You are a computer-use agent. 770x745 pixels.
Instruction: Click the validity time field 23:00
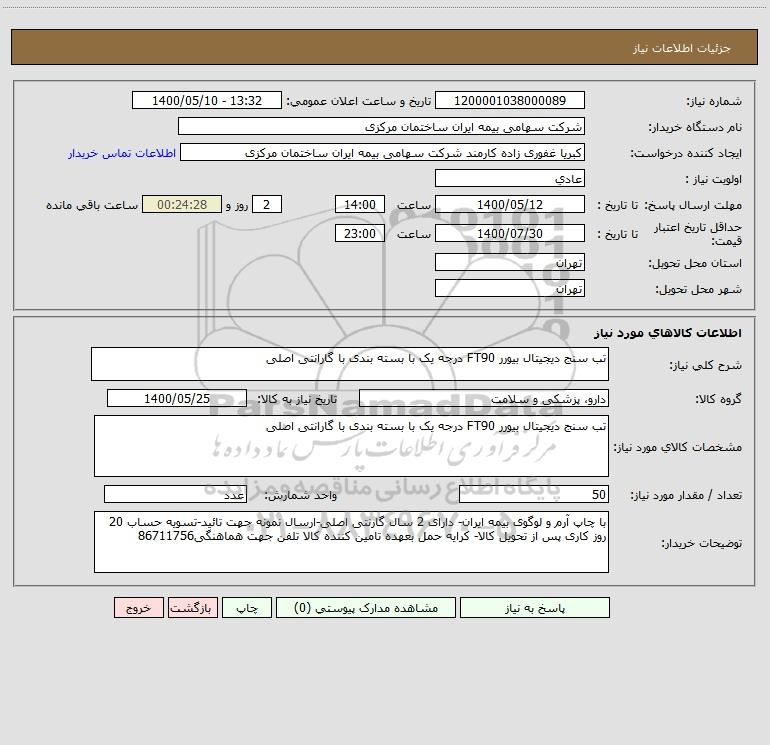pos(359,233)
